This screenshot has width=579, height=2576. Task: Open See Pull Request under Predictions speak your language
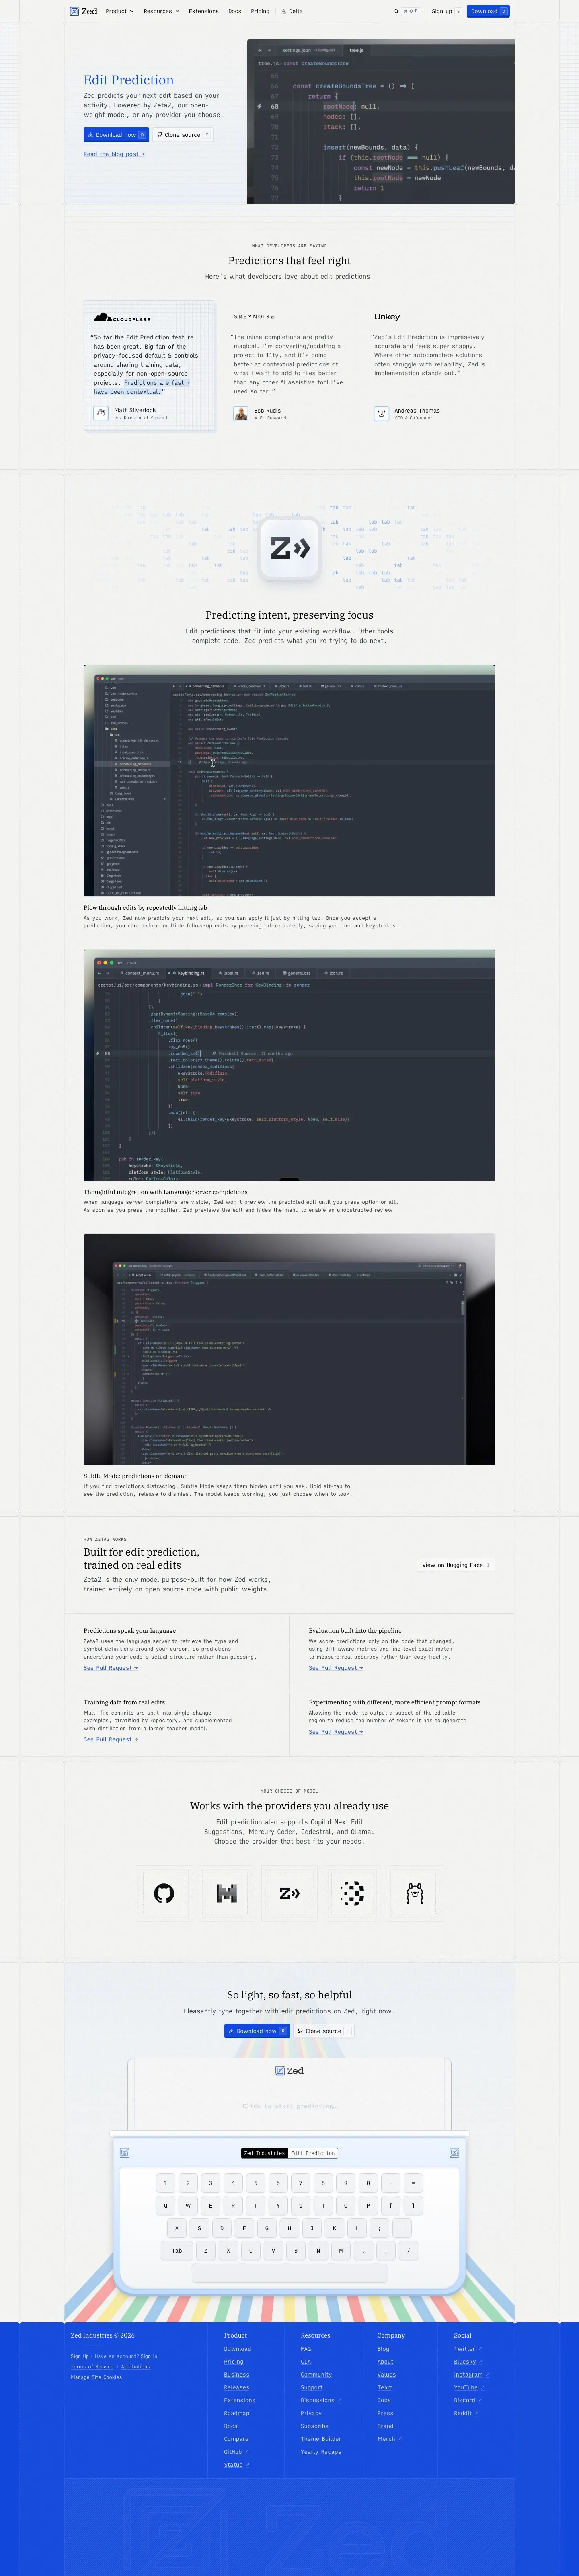click(111, 1667)
